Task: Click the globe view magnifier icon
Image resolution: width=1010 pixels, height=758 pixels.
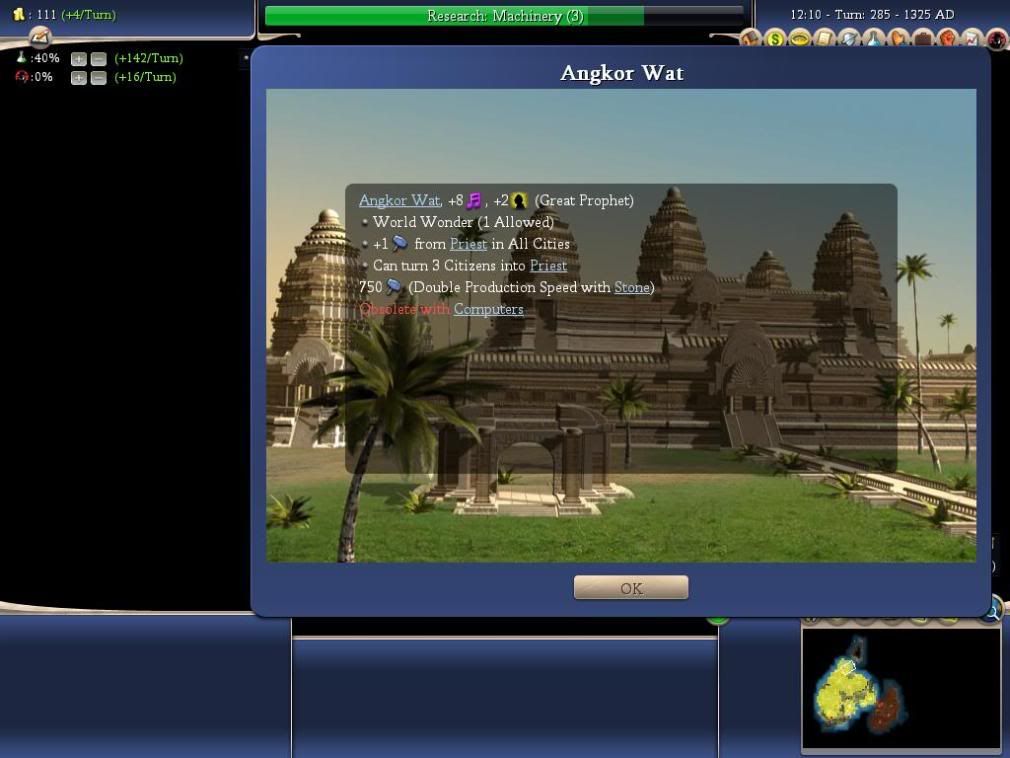Action: 993,609
